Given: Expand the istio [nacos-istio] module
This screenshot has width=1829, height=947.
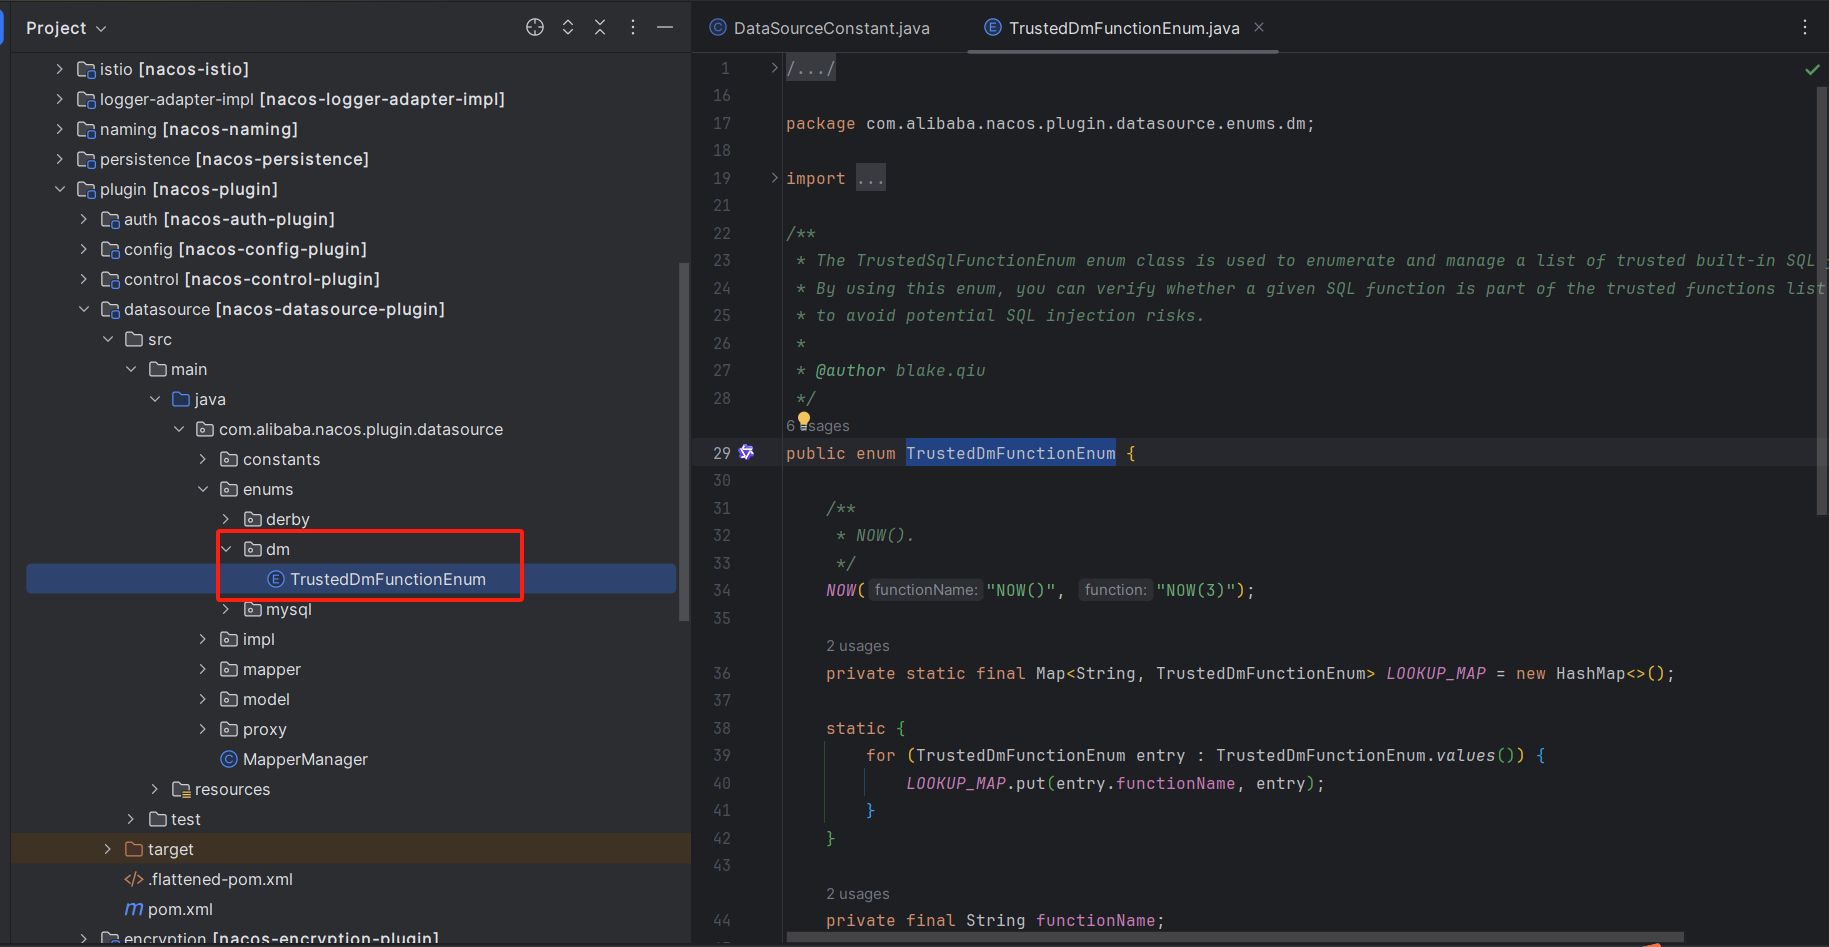Looking at the screenshot, I should point(60,69).
